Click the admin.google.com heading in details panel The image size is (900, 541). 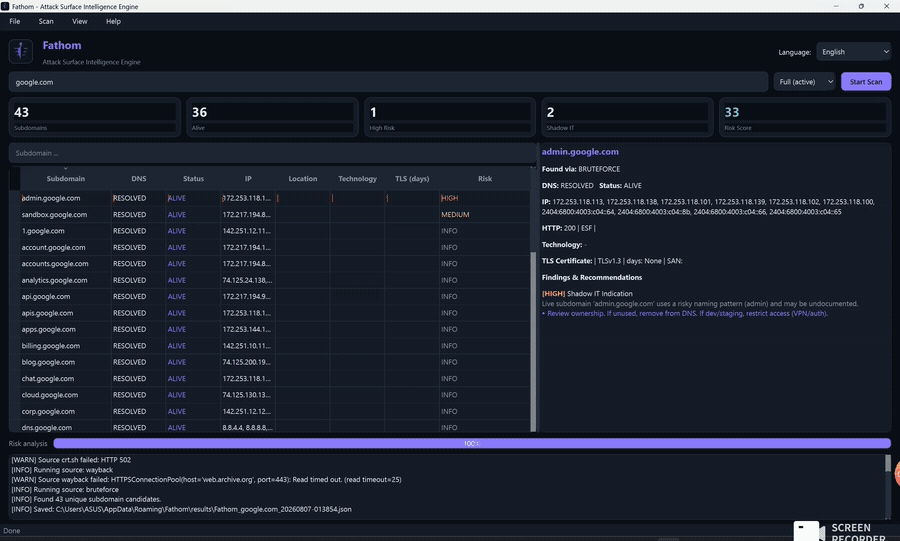pos(580,152)
